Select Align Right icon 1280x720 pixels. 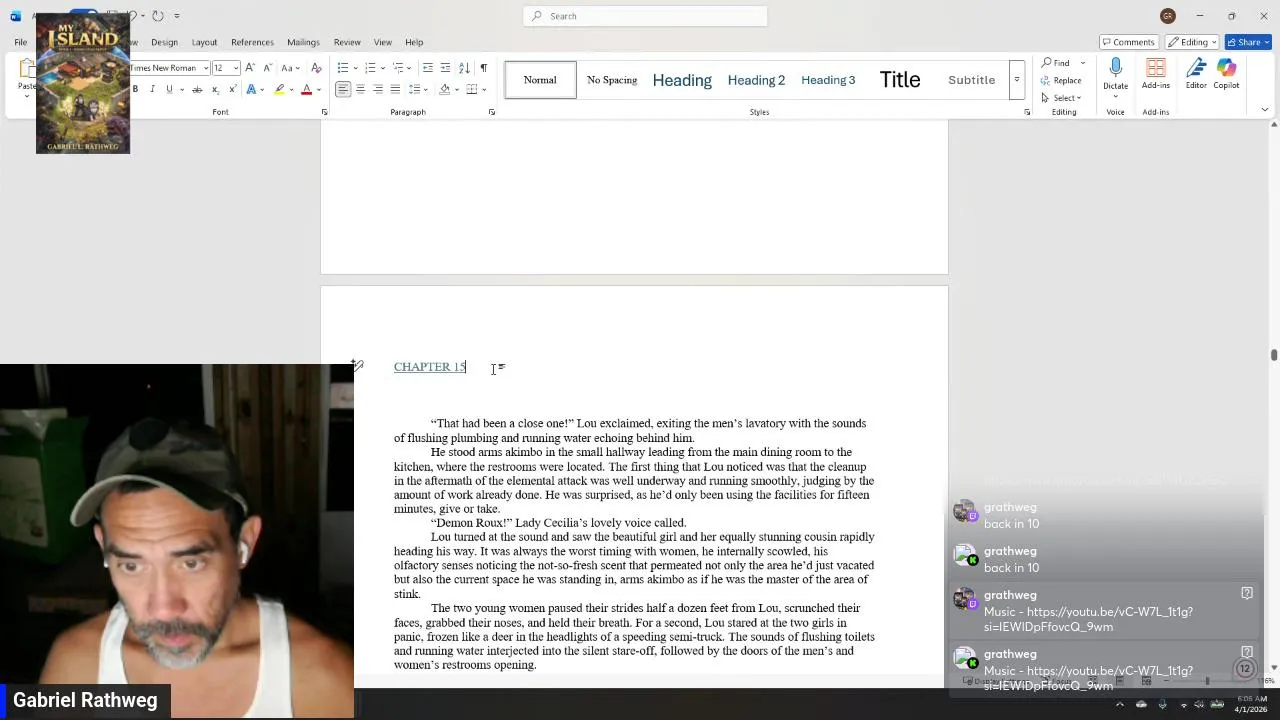click(378, 90)
